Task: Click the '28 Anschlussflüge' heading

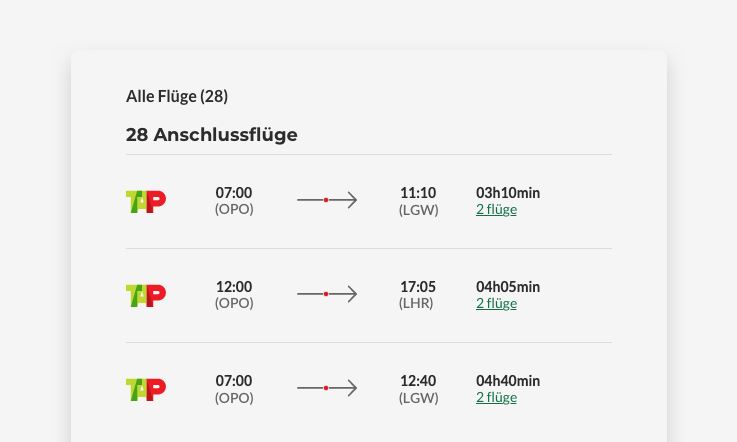Action: click(x=211, y=134)
